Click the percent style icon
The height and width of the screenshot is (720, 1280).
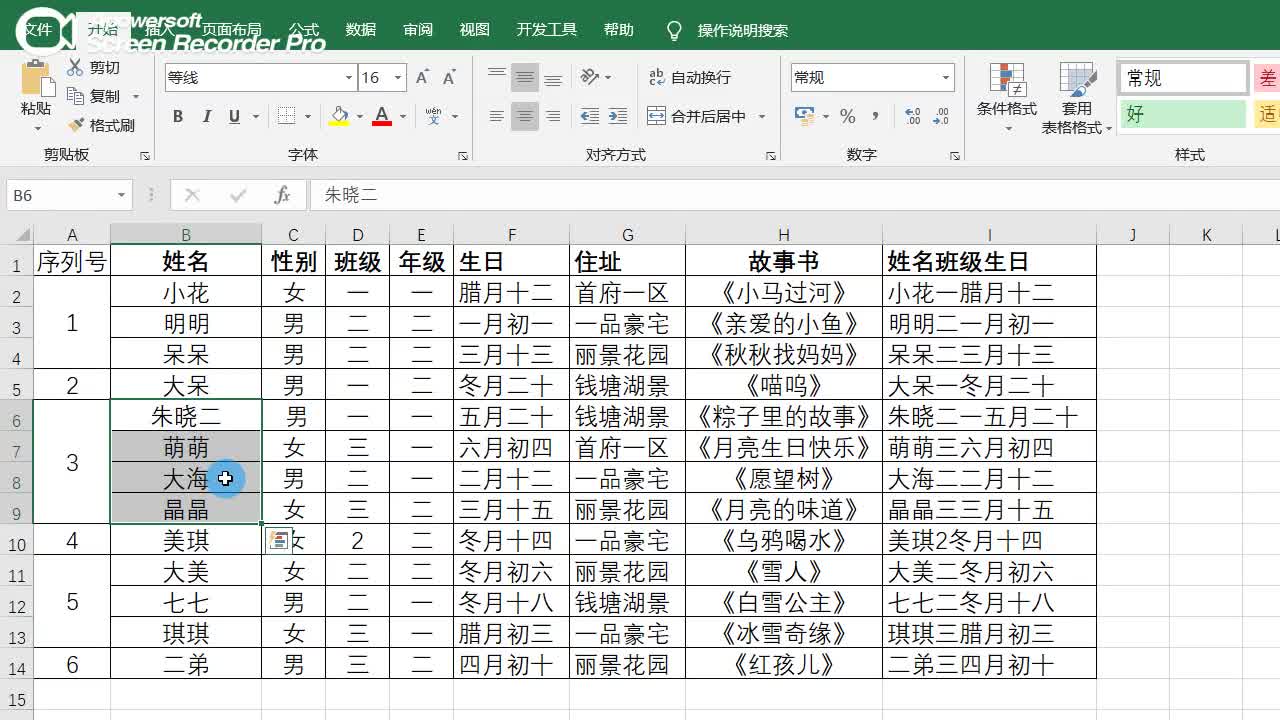coord(847,117)
